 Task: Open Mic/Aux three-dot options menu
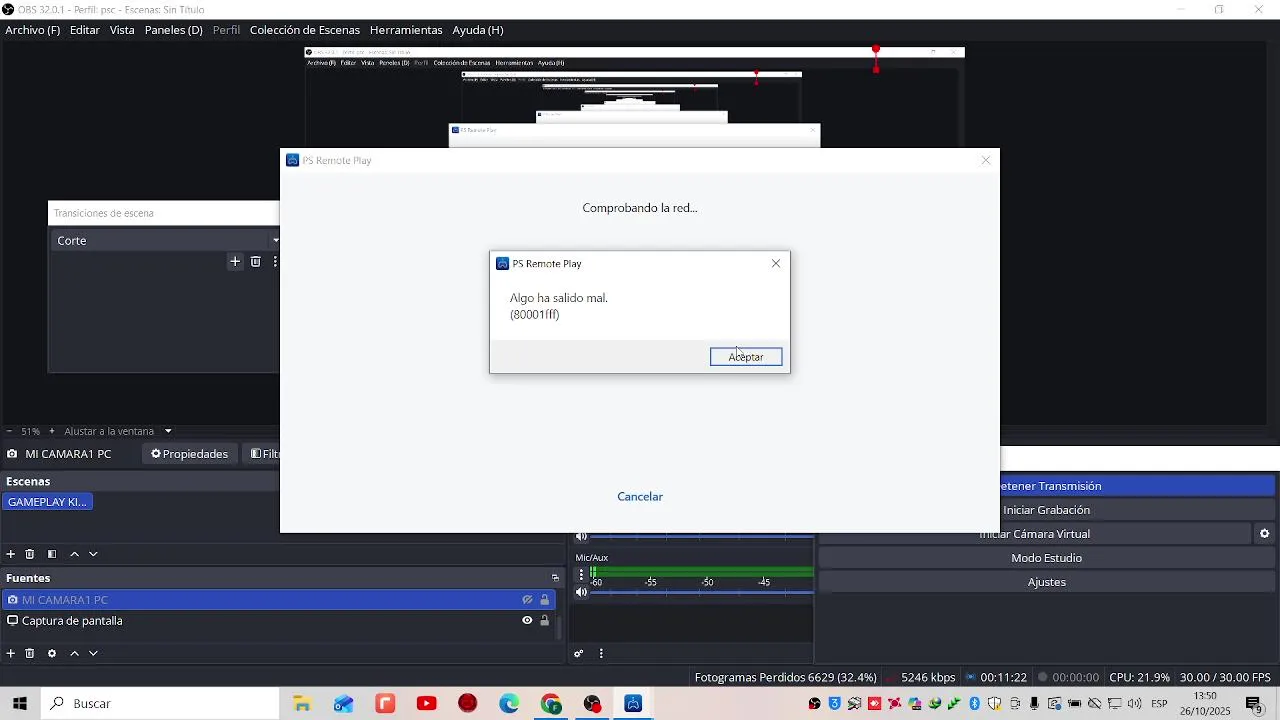click(x=581, y=575)
